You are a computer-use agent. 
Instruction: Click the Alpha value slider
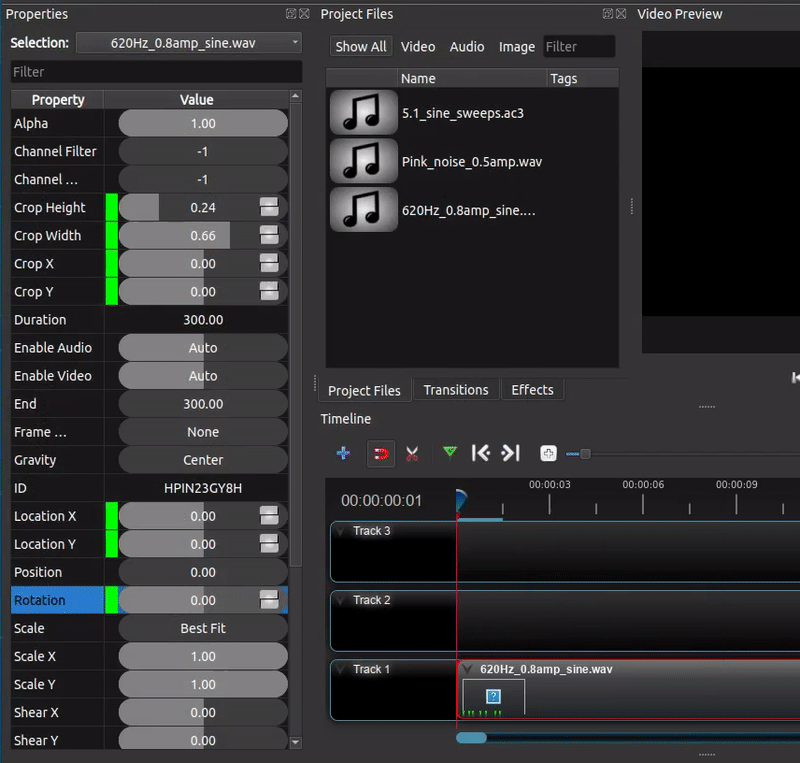click(x=203, y=124)
